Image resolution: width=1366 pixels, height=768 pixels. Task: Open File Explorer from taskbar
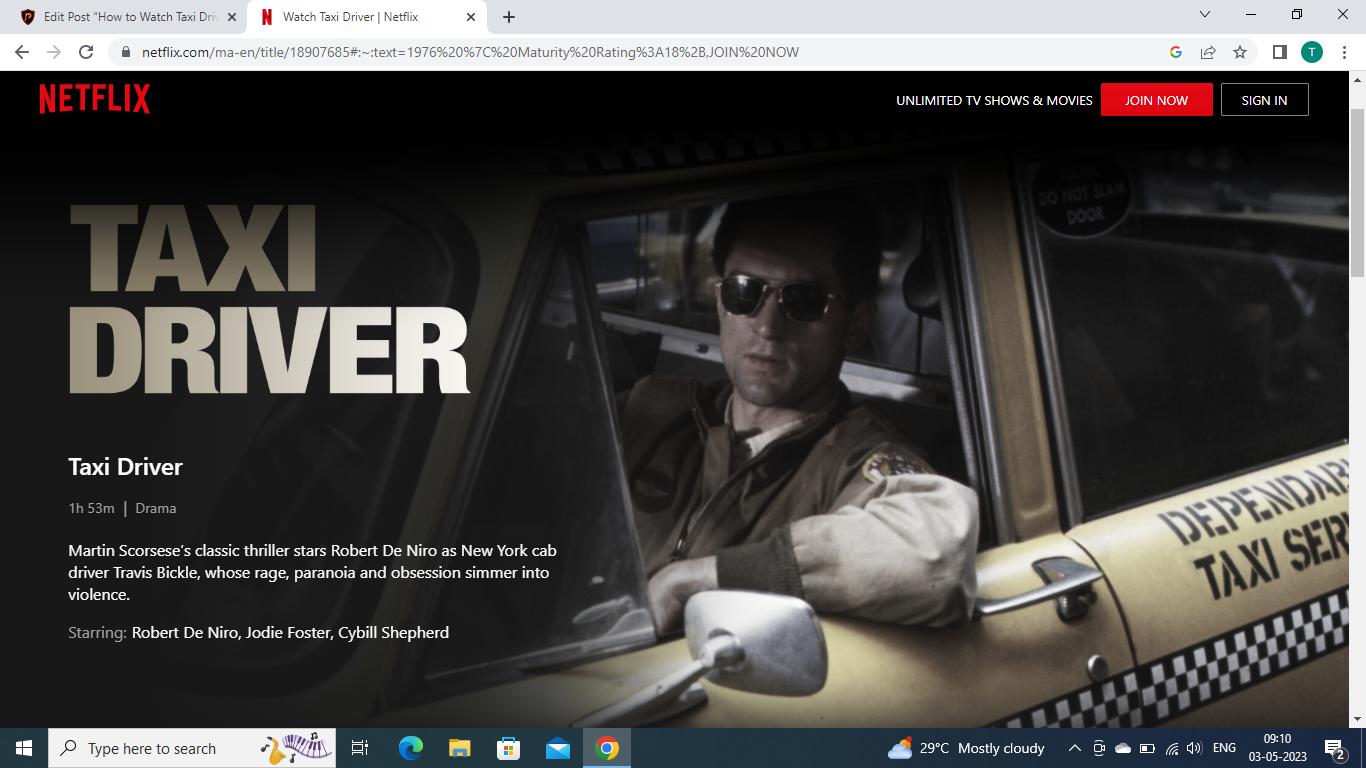[459, 748]
